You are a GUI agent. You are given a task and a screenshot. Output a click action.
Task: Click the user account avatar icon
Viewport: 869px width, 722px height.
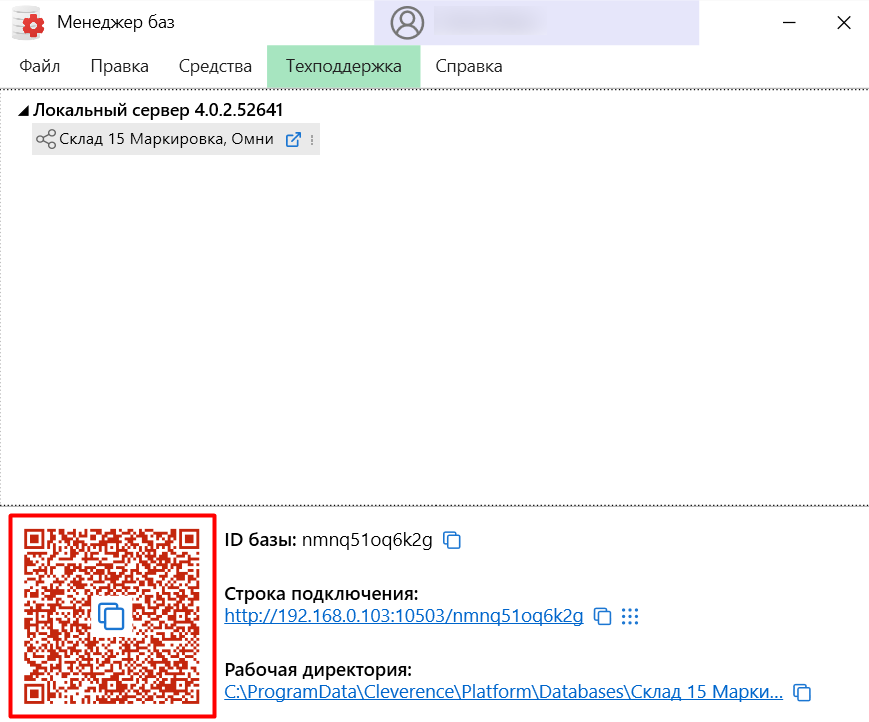[407, 23]
